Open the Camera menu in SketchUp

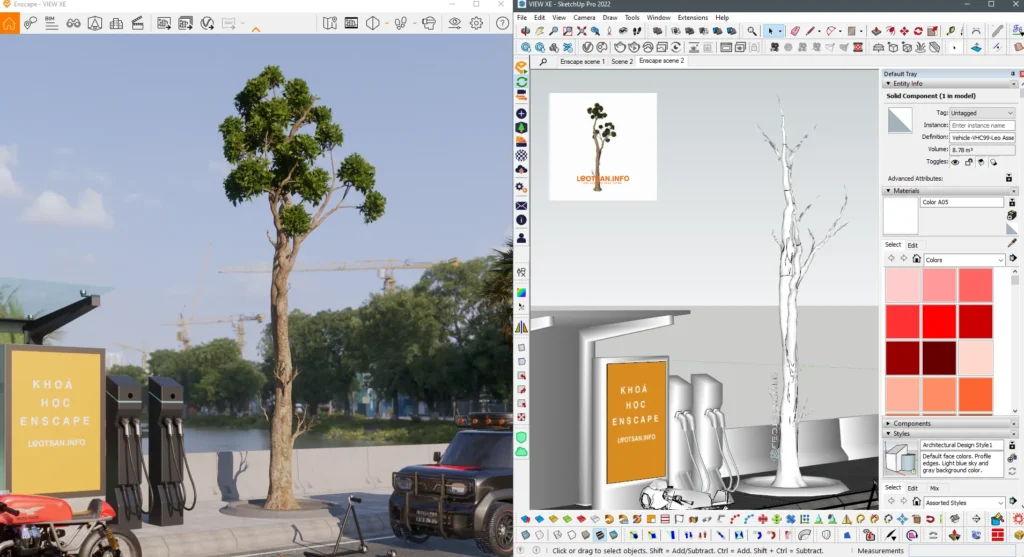(584, 18)
